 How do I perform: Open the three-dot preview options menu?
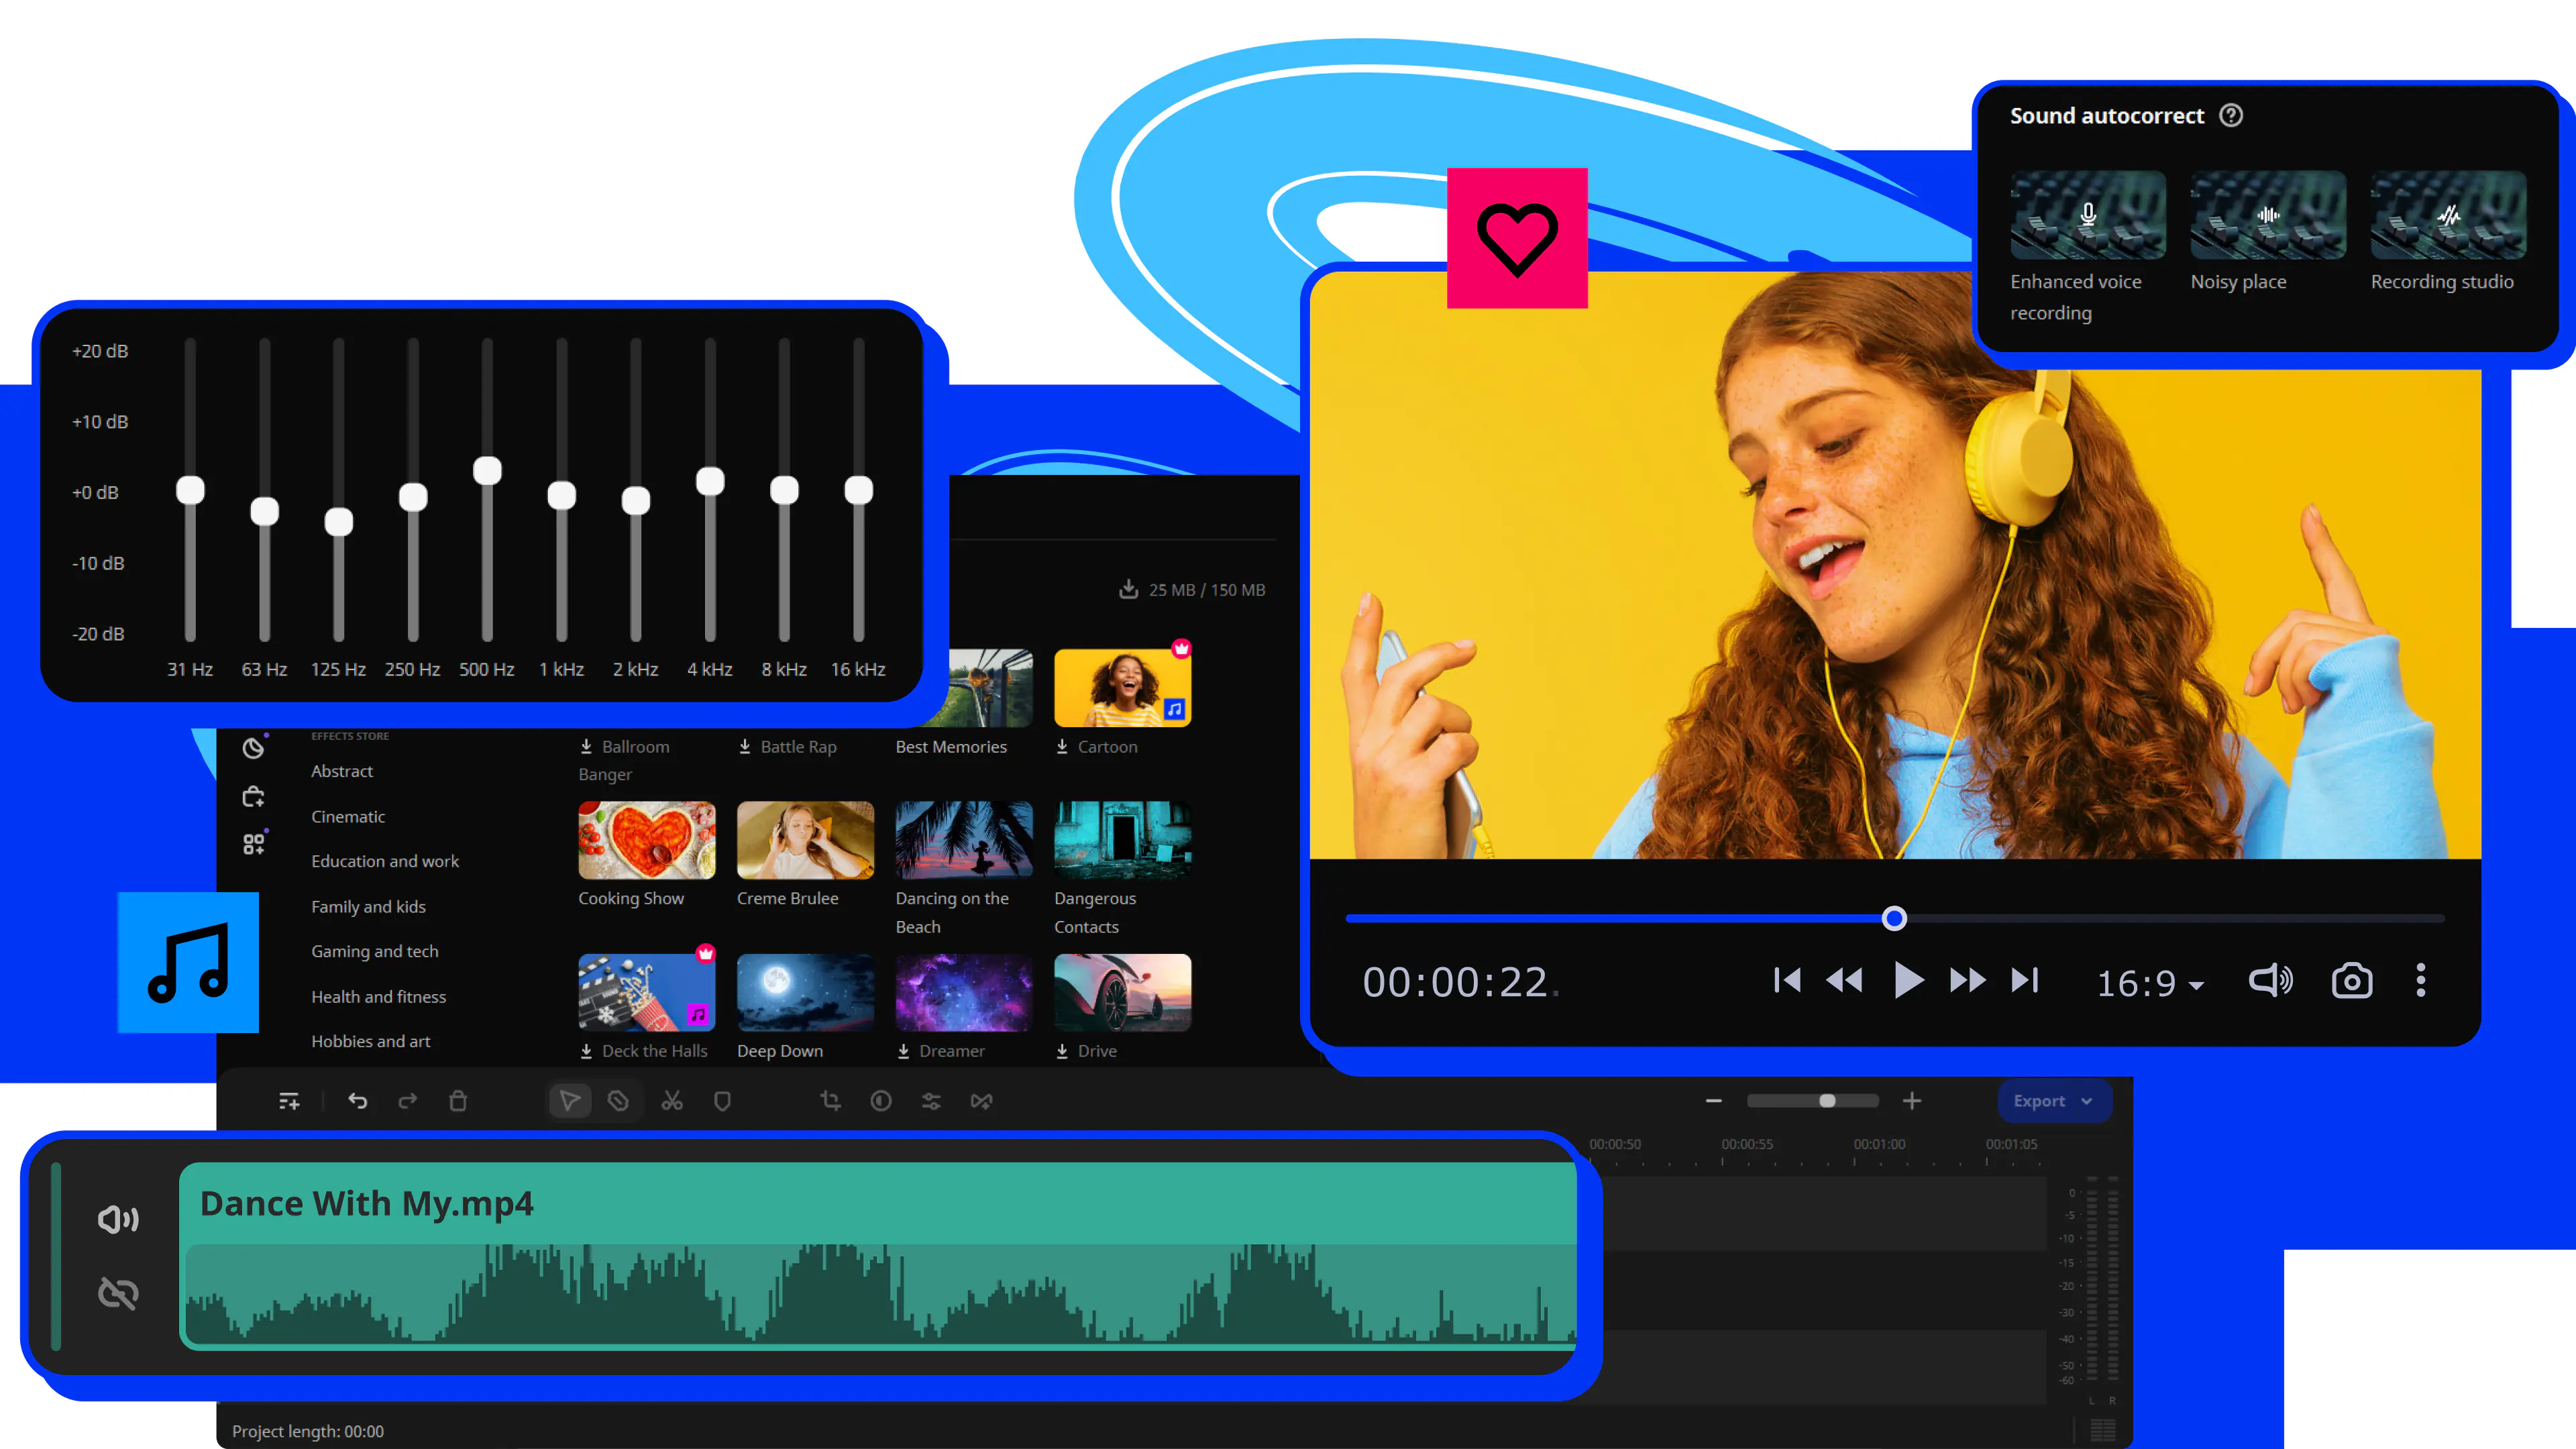click(x=2420, y=981)
